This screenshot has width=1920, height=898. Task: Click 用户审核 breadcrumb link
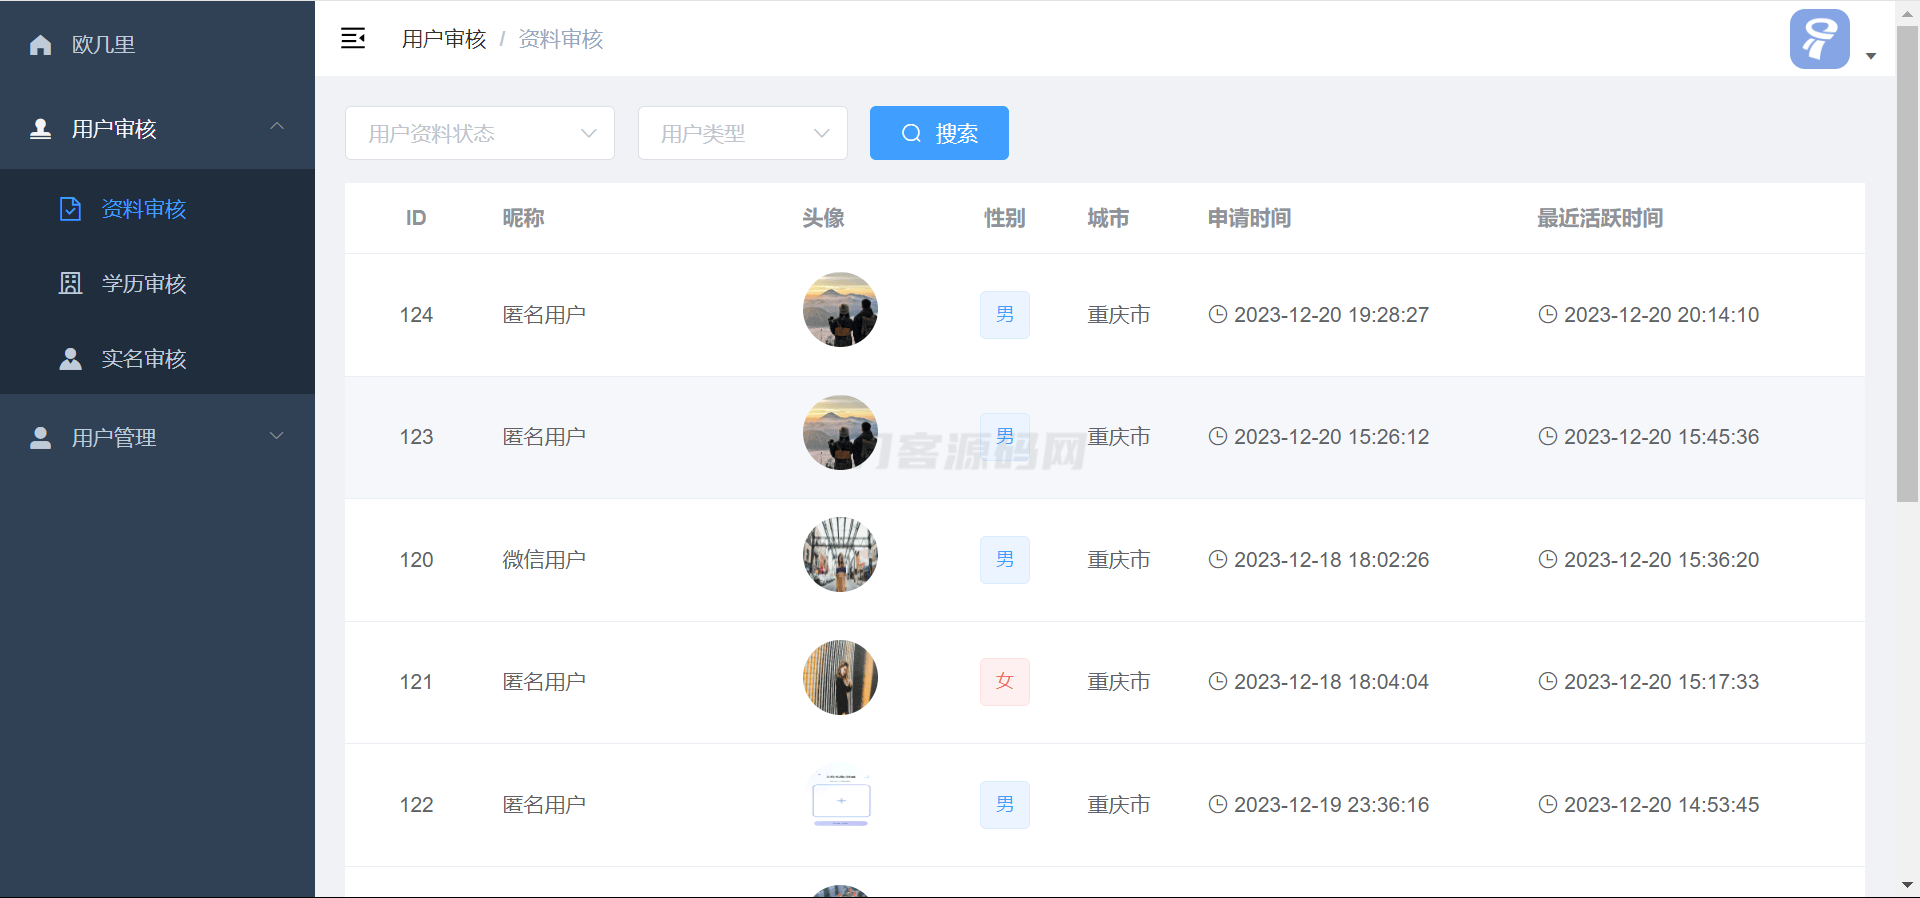coord(444,39)
